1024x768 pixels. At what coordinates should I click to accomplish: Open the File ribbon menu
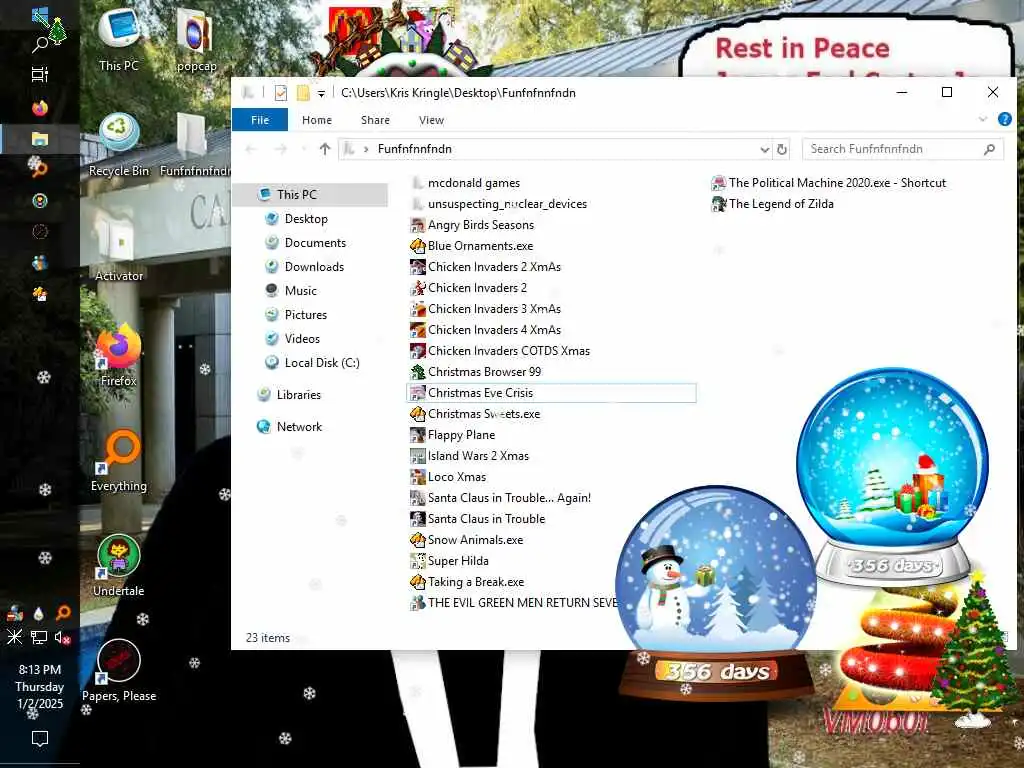click(260, 120)
